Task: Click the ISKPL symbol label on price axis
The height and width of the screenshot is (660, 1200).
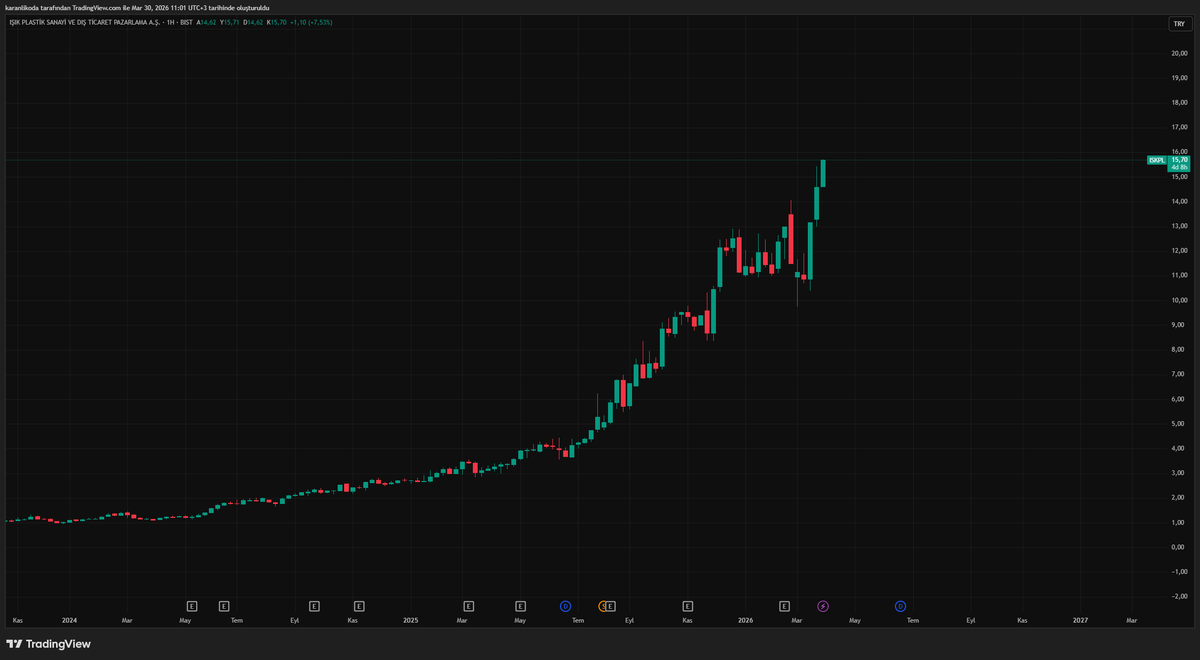Action: (x=1157, y=160)
